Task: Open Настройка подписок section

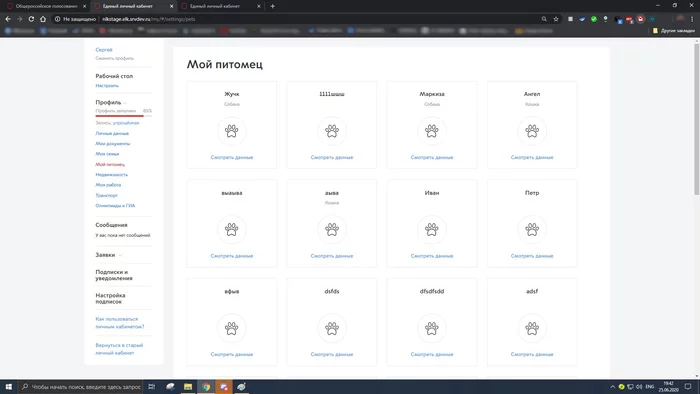Action: click(110, 299)
